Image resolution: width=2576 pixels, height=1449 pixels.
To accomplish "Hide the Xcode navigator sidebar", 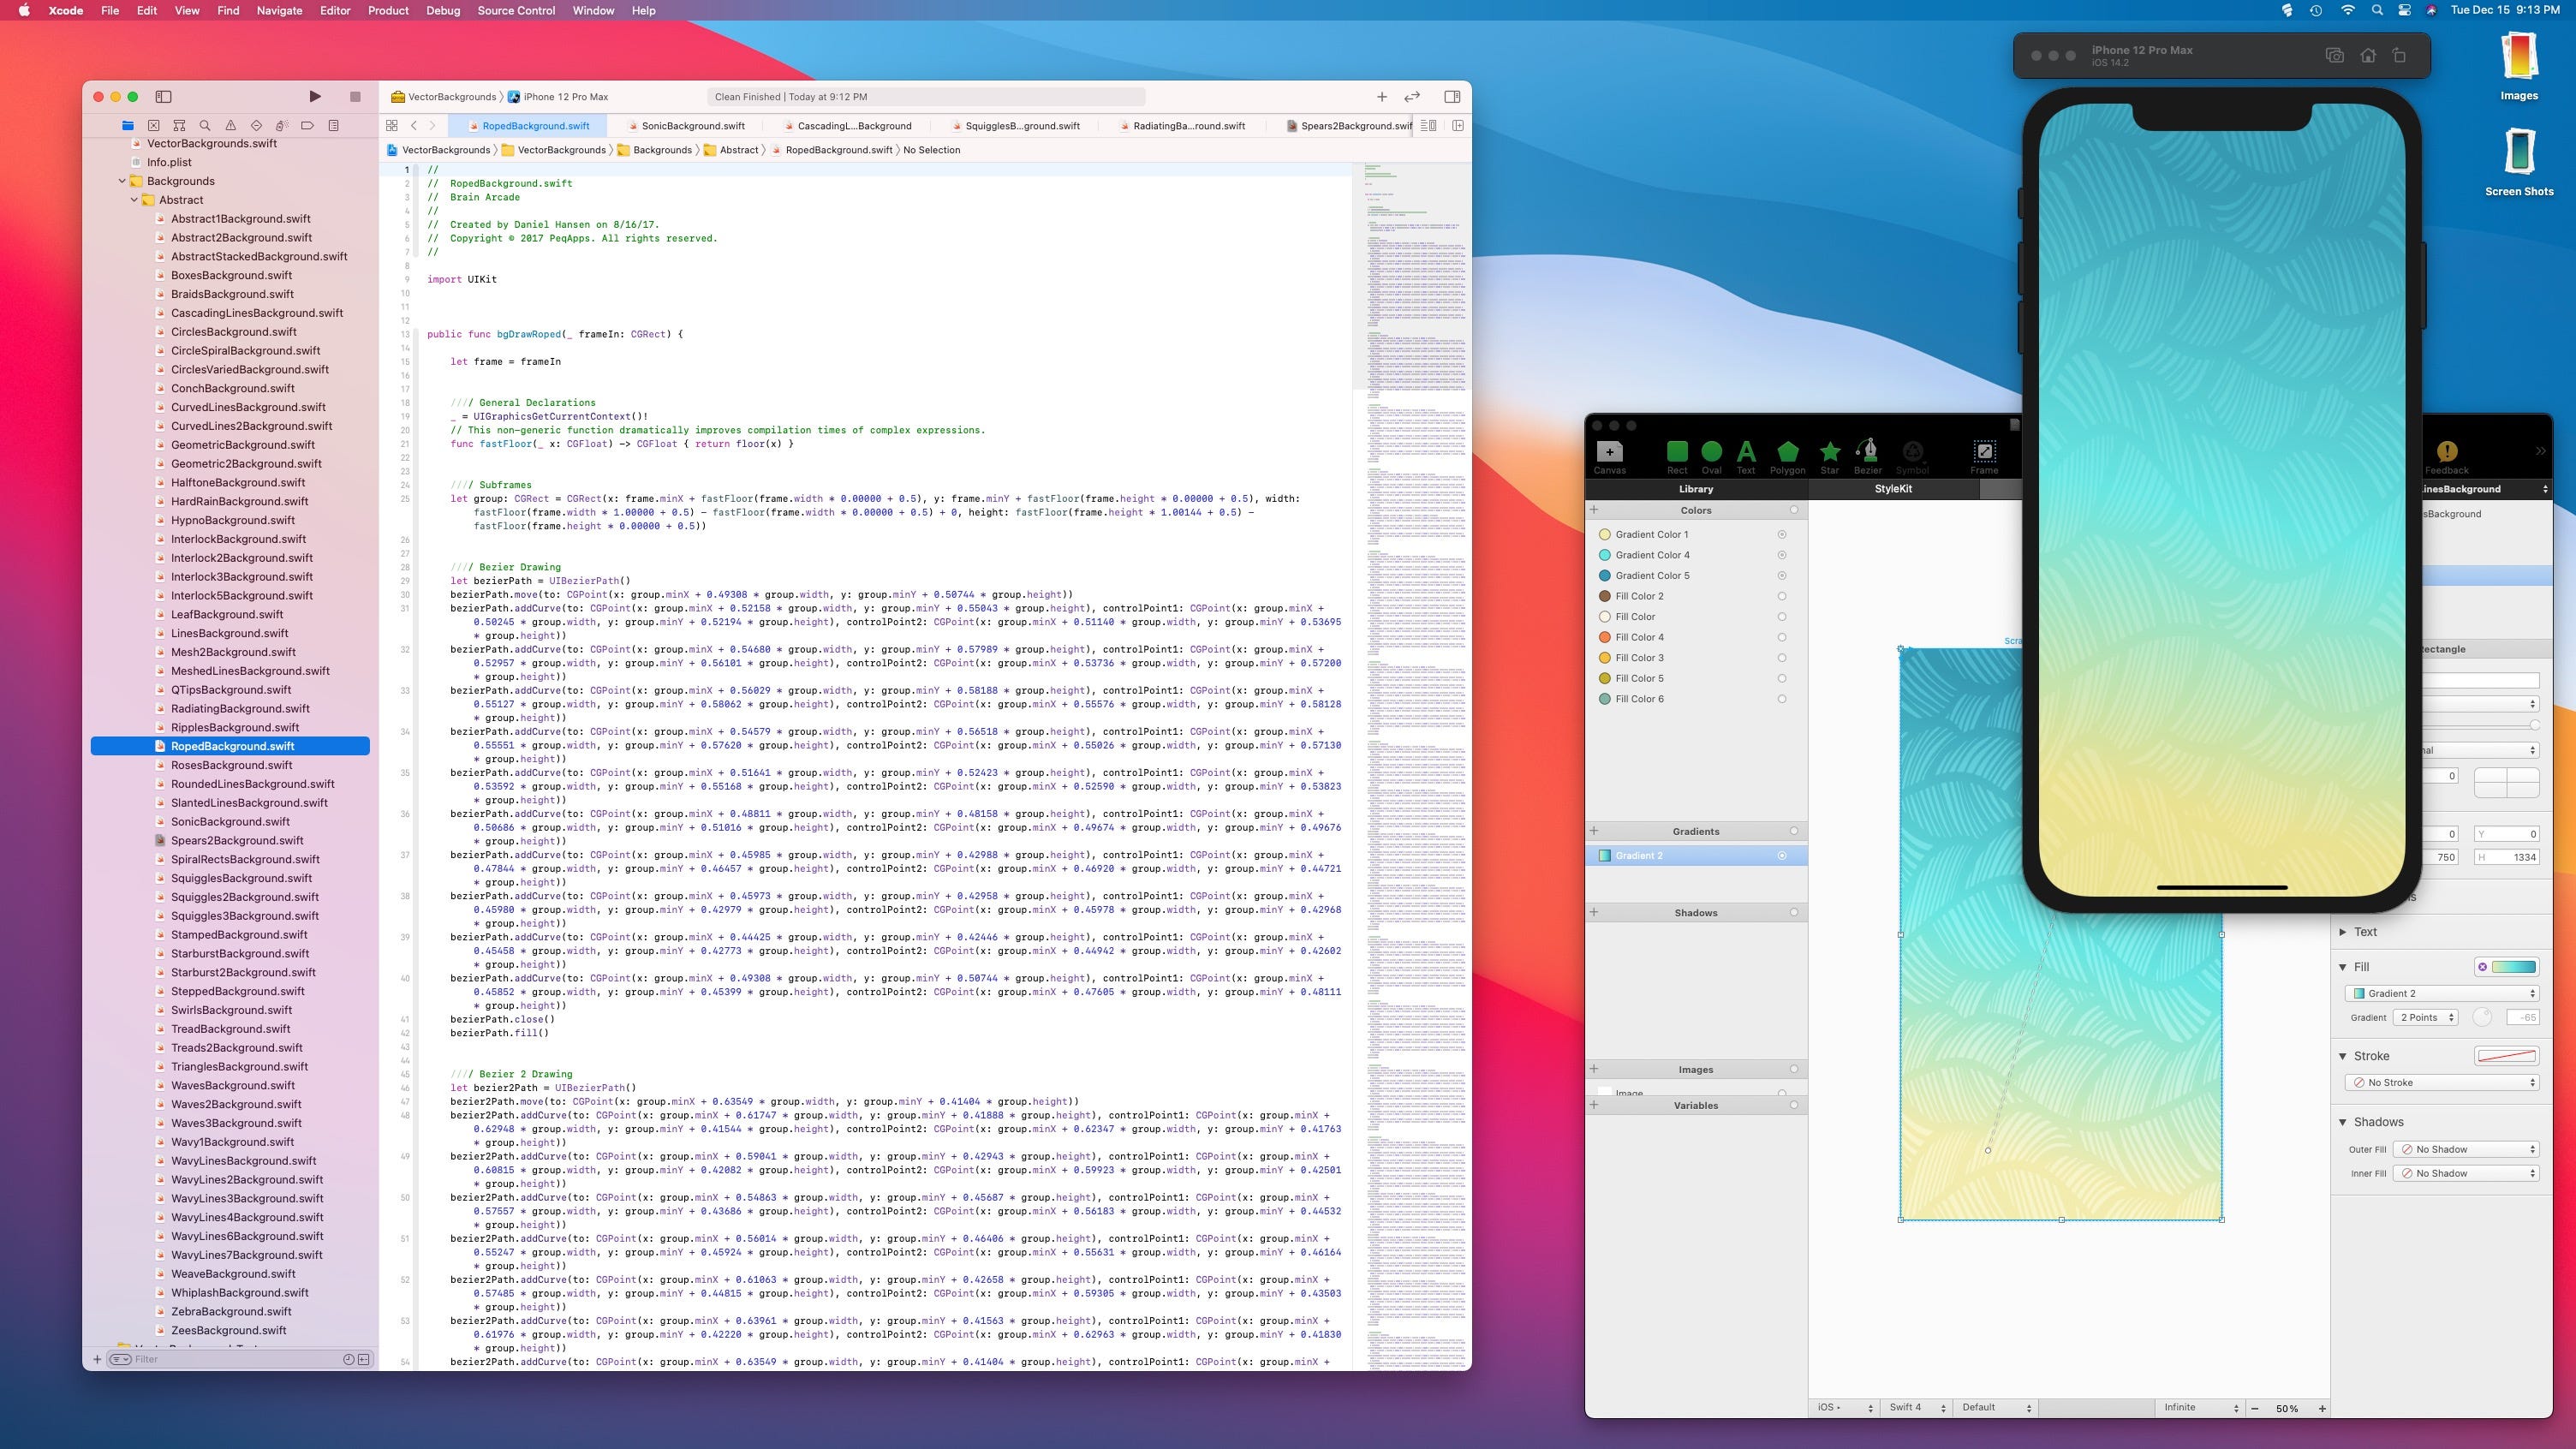I will click(x=164, y=97).
